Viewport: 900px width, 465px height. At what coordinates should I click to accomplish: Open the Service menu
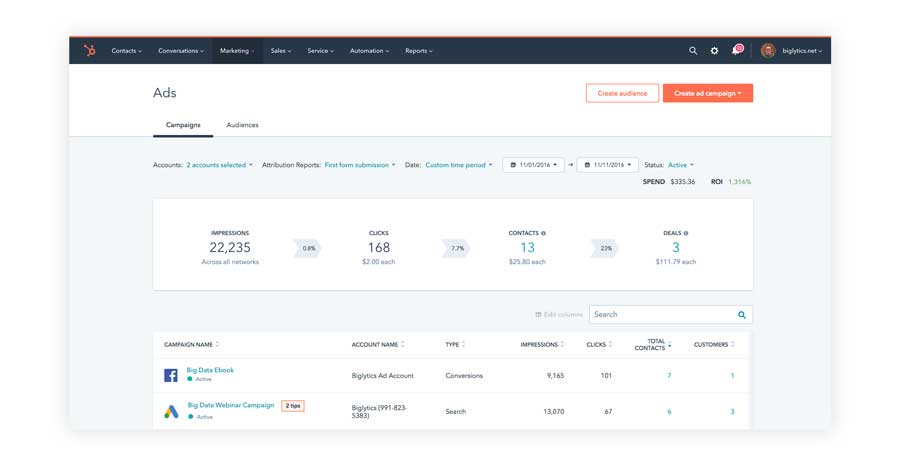(320, 51)
